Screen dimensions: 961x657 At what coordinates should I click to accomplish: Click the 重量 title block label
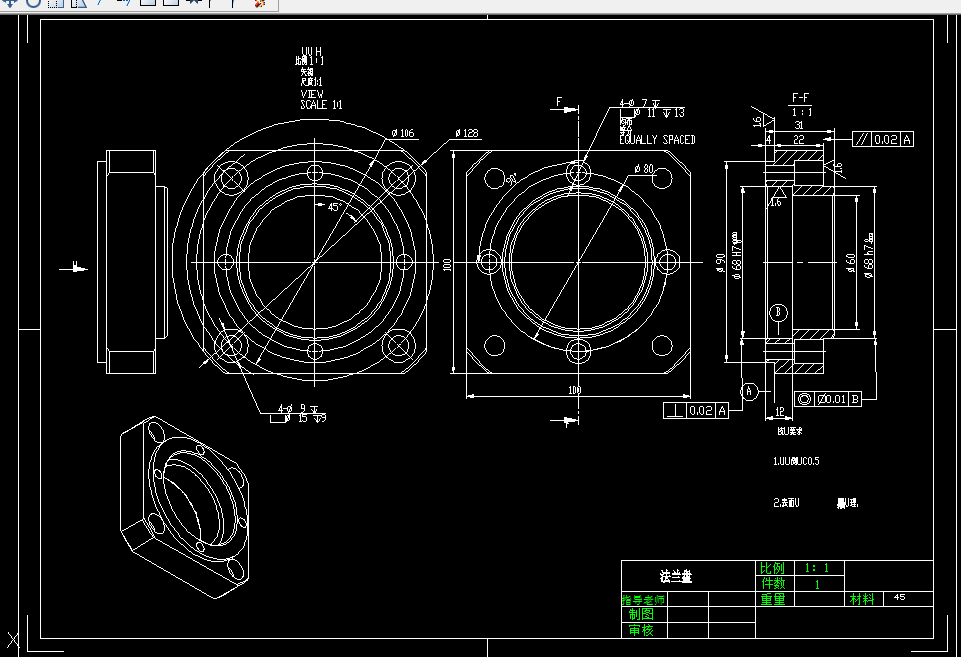tap(773, 599)
